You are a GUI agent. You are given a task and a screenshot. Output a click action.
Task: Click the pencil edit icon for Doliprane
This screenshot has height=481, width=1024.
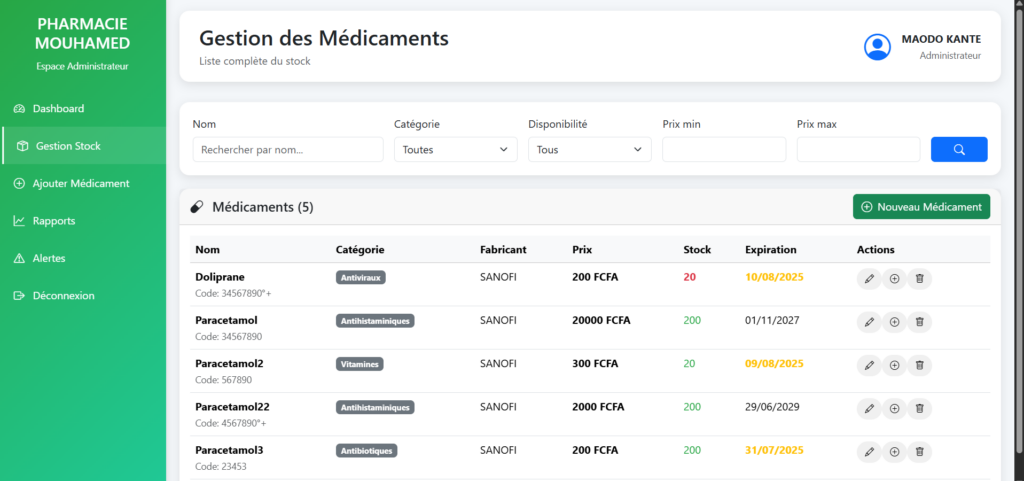click(x=869, y=279)
